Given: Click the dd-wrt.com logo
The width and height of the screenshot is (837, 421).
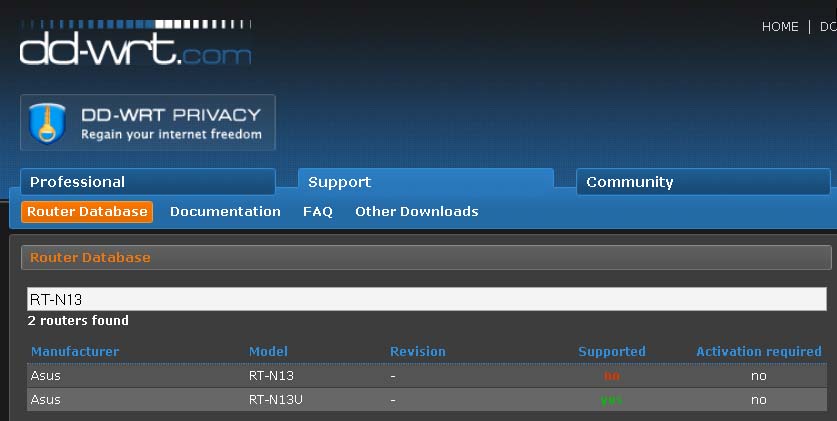Looking at the screenshot, I should pos(135,43).
